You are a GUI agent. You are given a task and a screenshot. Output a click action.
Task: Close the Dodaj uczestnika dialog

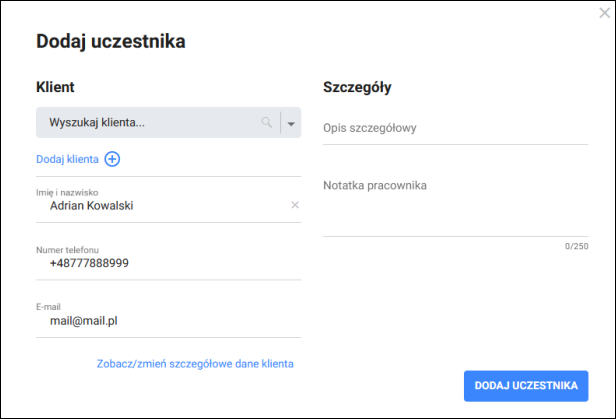pos(604,13)
